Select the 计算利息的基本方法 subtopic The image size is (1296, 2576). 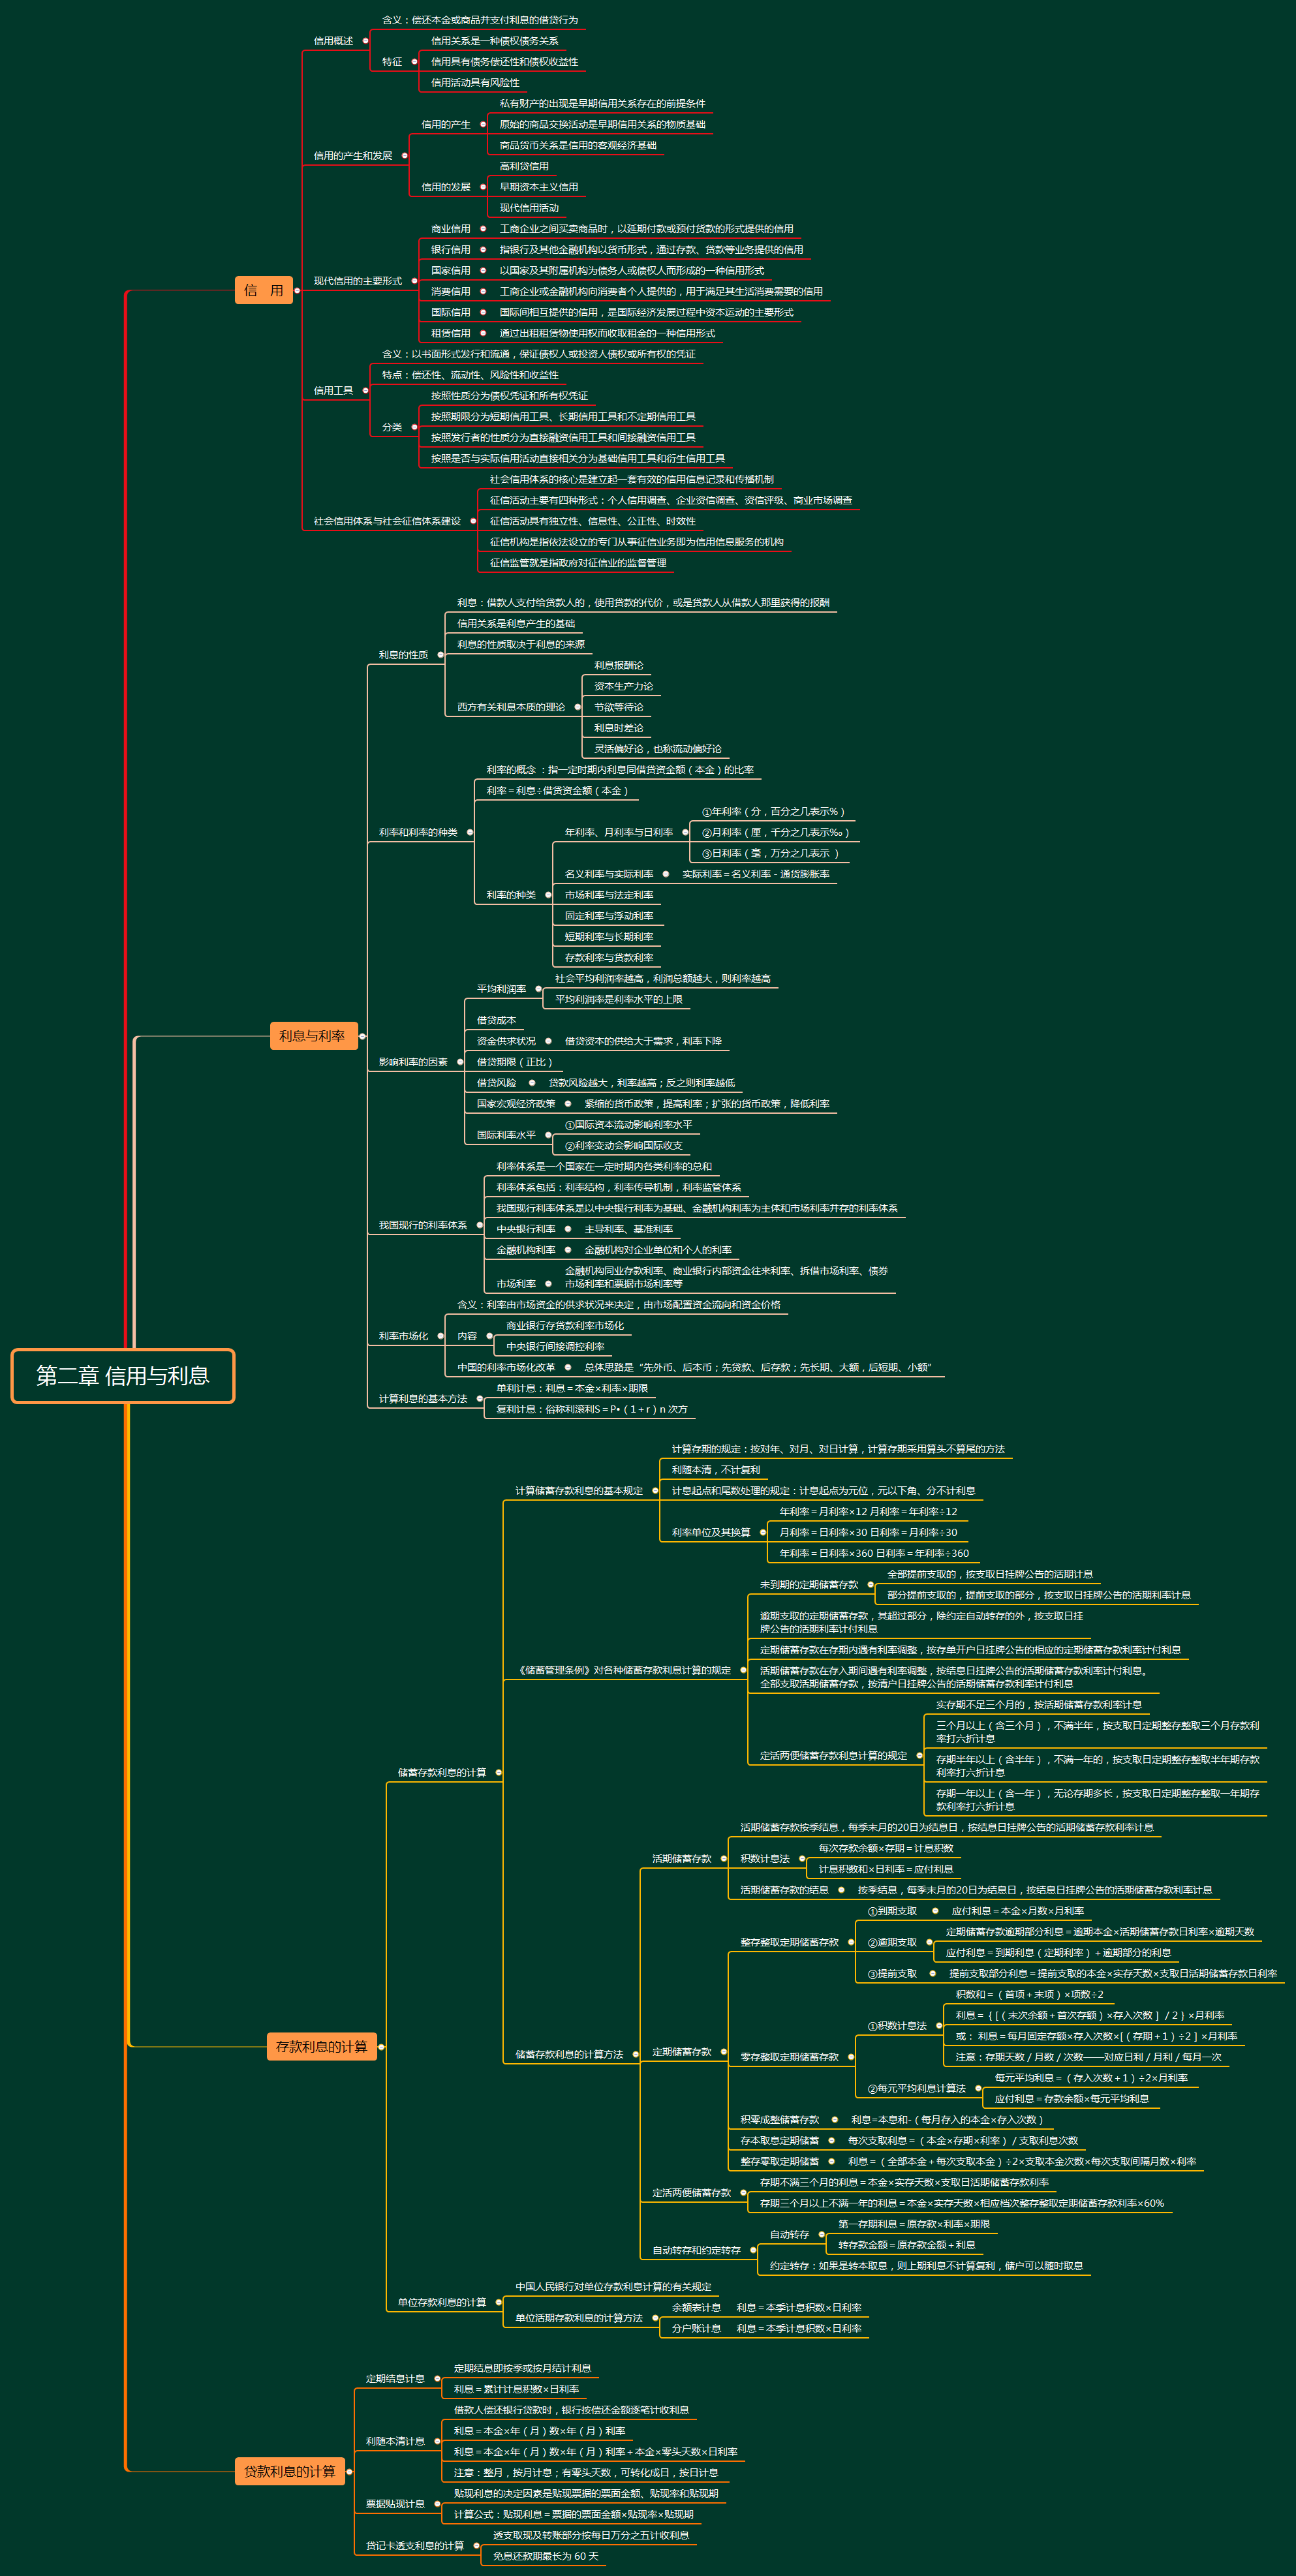tap(422, 1399)
